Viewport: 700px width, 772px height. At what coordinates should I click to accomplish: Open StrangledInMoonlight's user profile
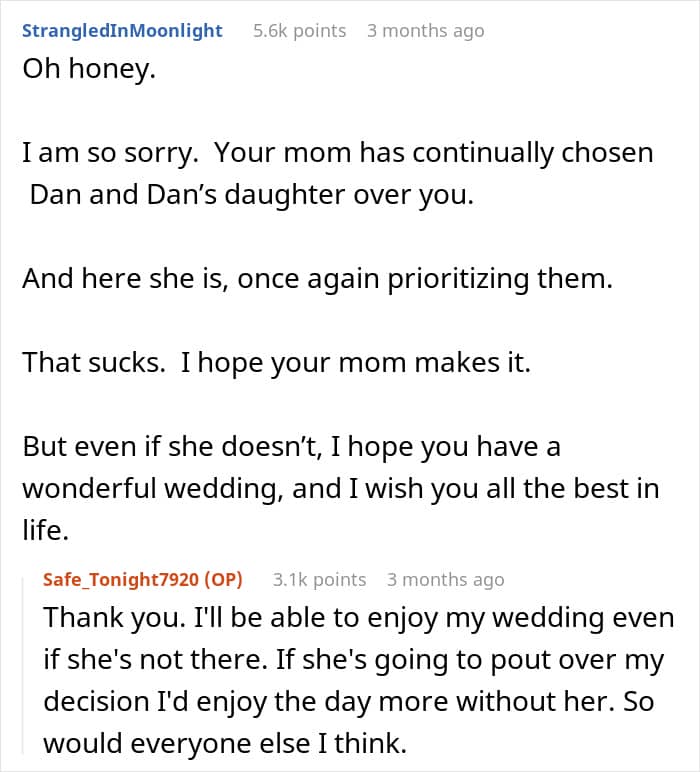click(x=122, y=31)
